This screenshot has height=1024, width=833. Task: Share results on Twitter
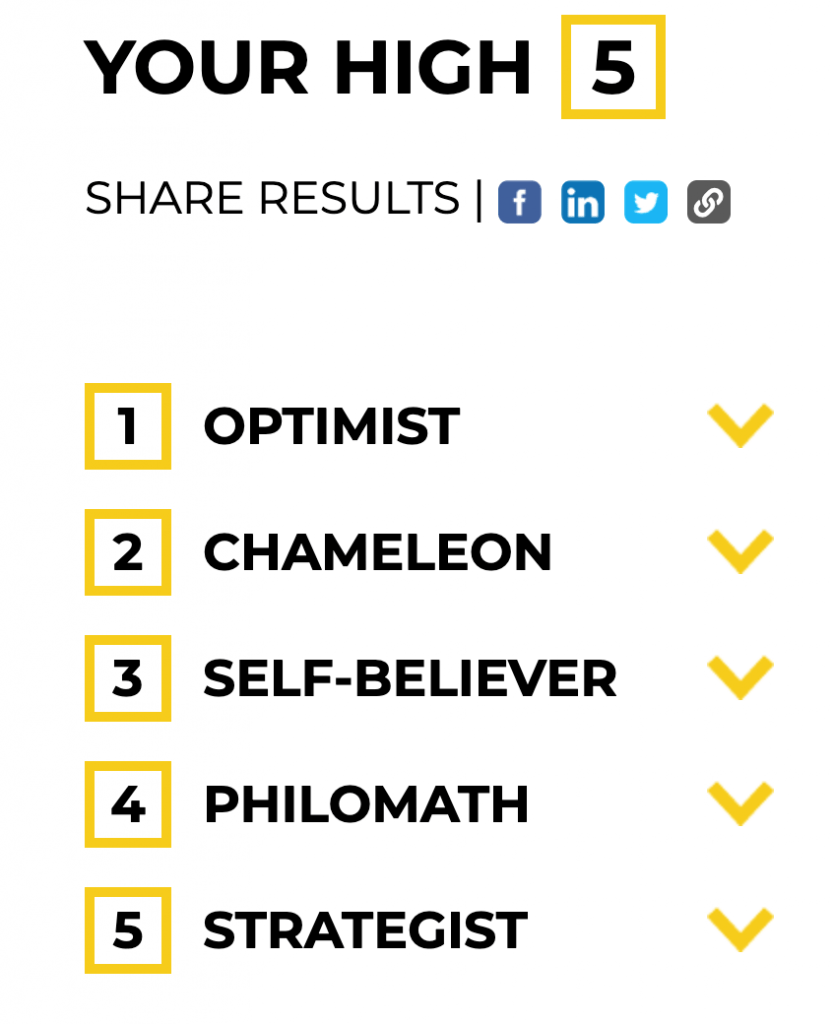[x=646, y=202]
